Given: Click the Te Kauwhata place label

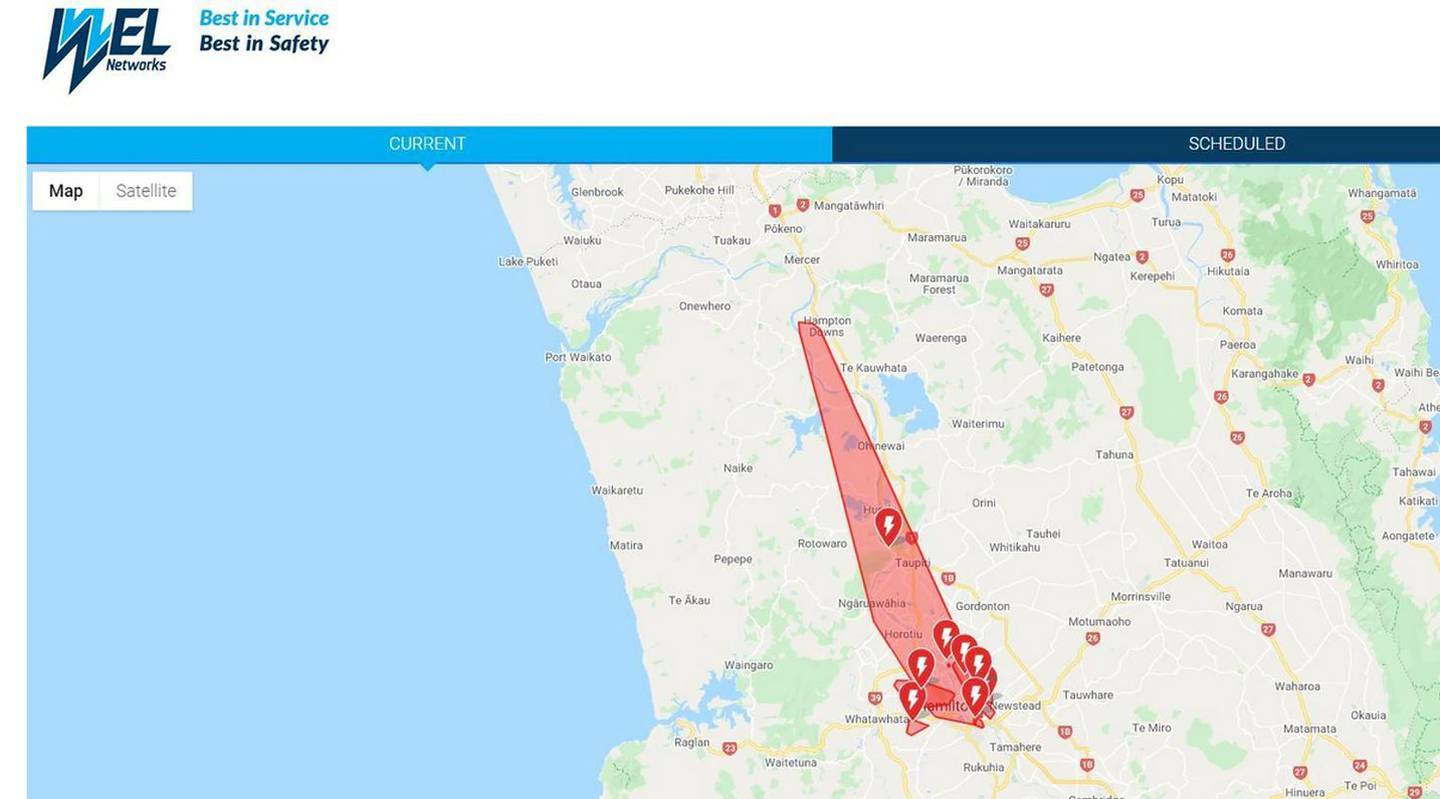Looking at the screenshot, I should click(x=873, y=368).
